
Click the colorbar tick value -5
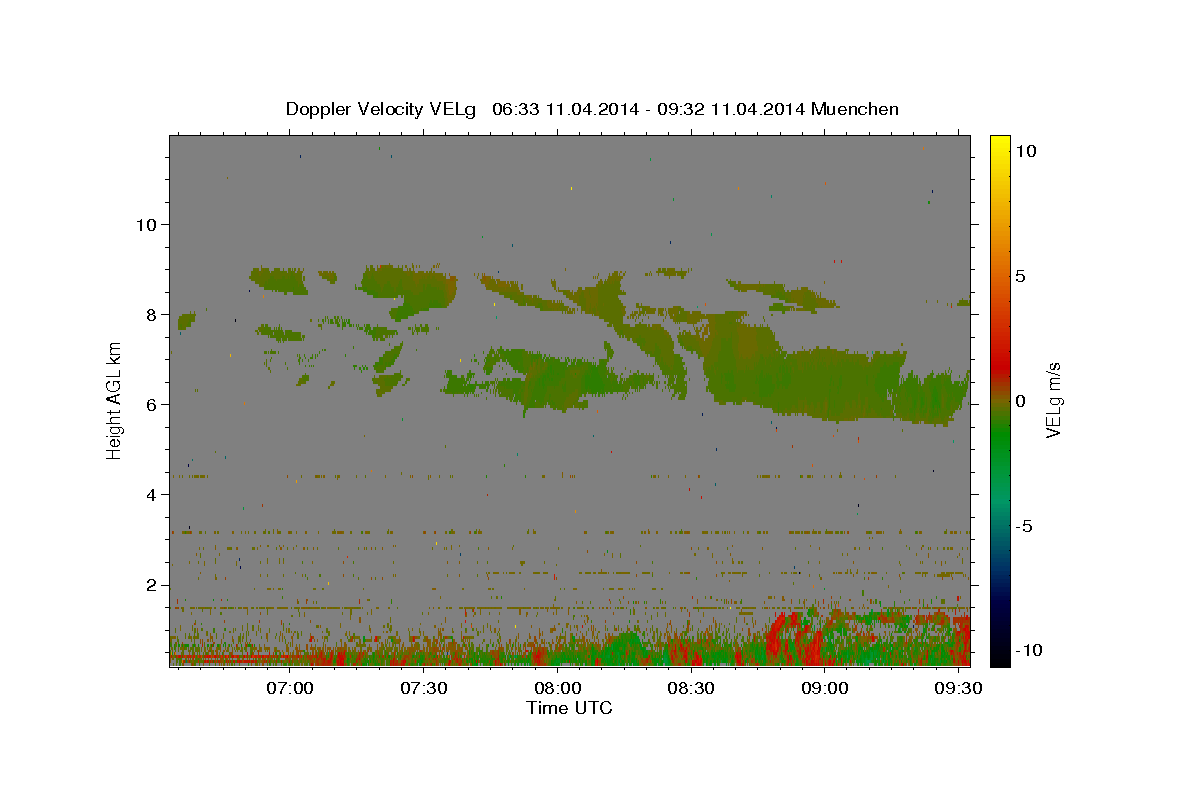[1025, 526]
